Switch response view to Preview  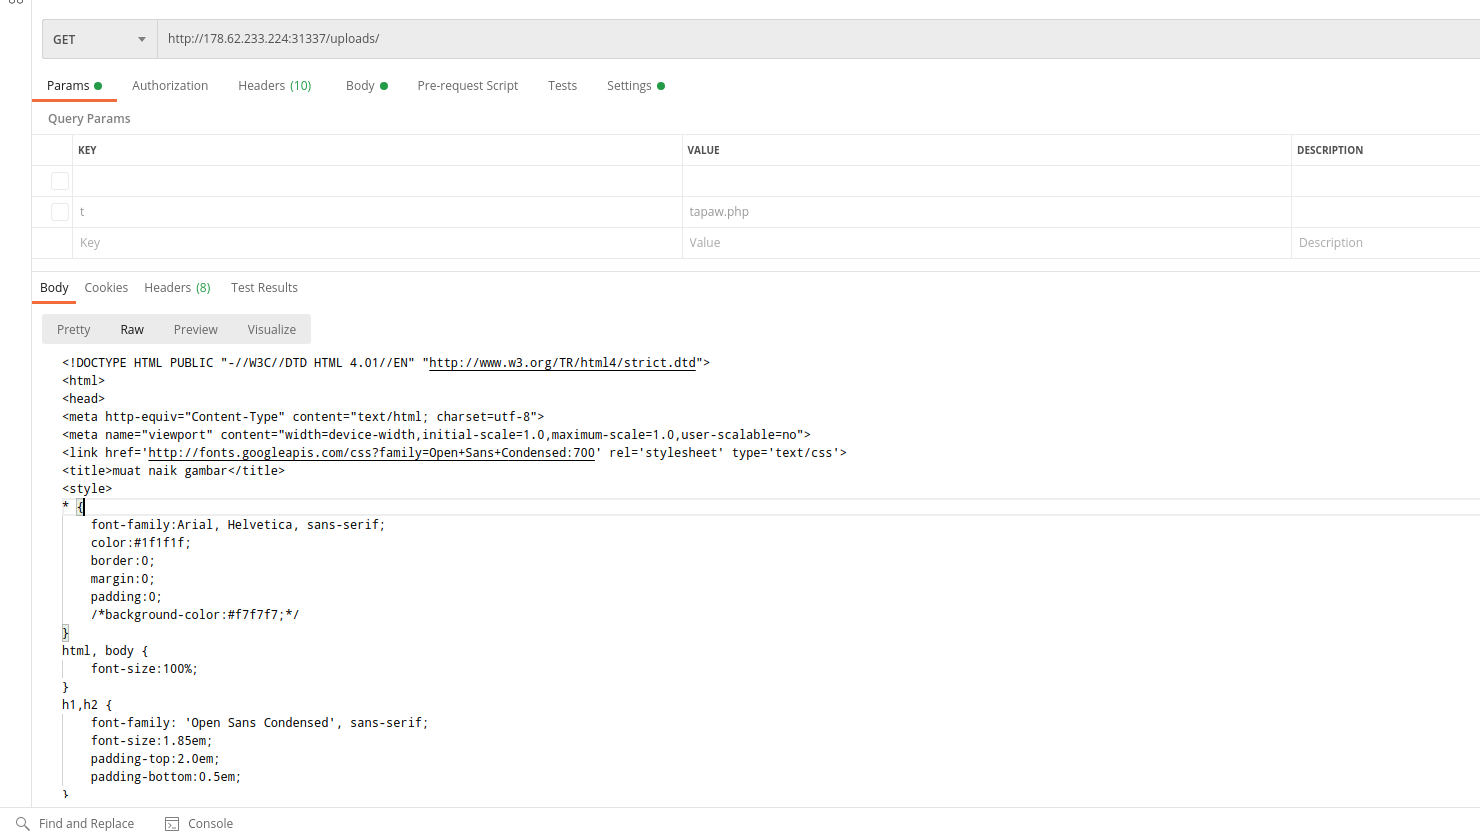(x=195, y=330)
